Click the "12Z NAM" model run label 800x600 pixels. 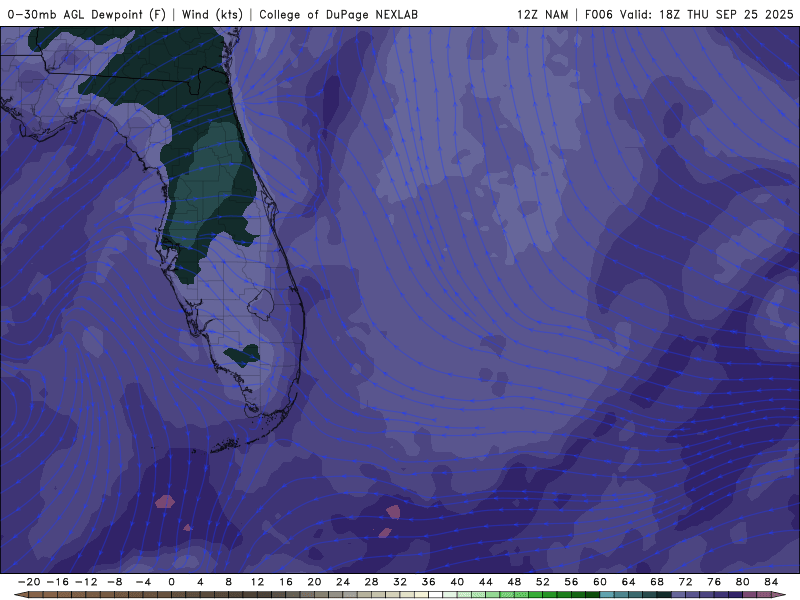(542, 15)
